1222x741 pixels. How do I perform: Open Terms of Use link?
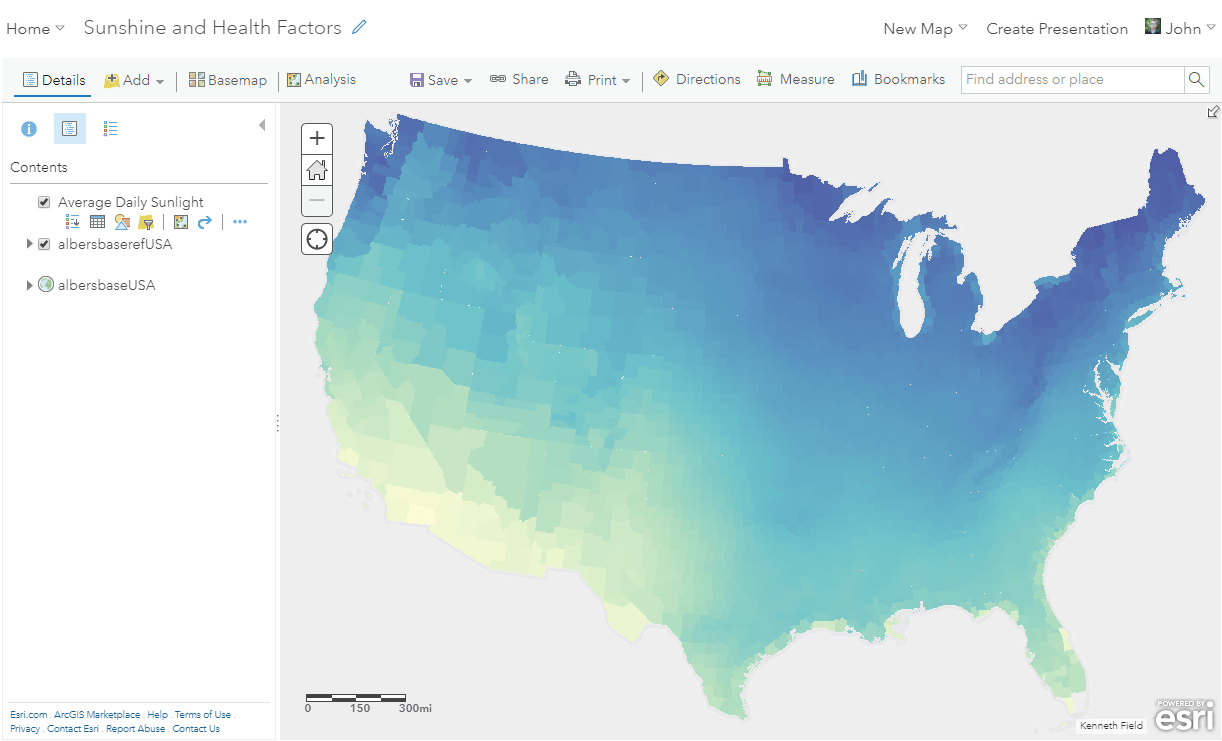point(203,715)
